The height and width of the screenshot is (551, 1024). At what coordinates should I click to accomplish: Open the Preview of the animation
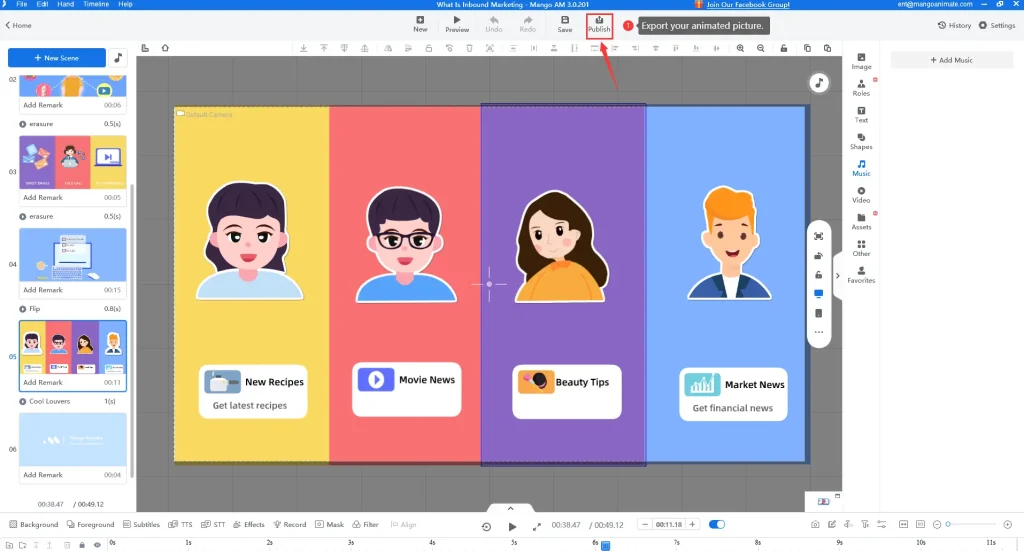(457, 24)
